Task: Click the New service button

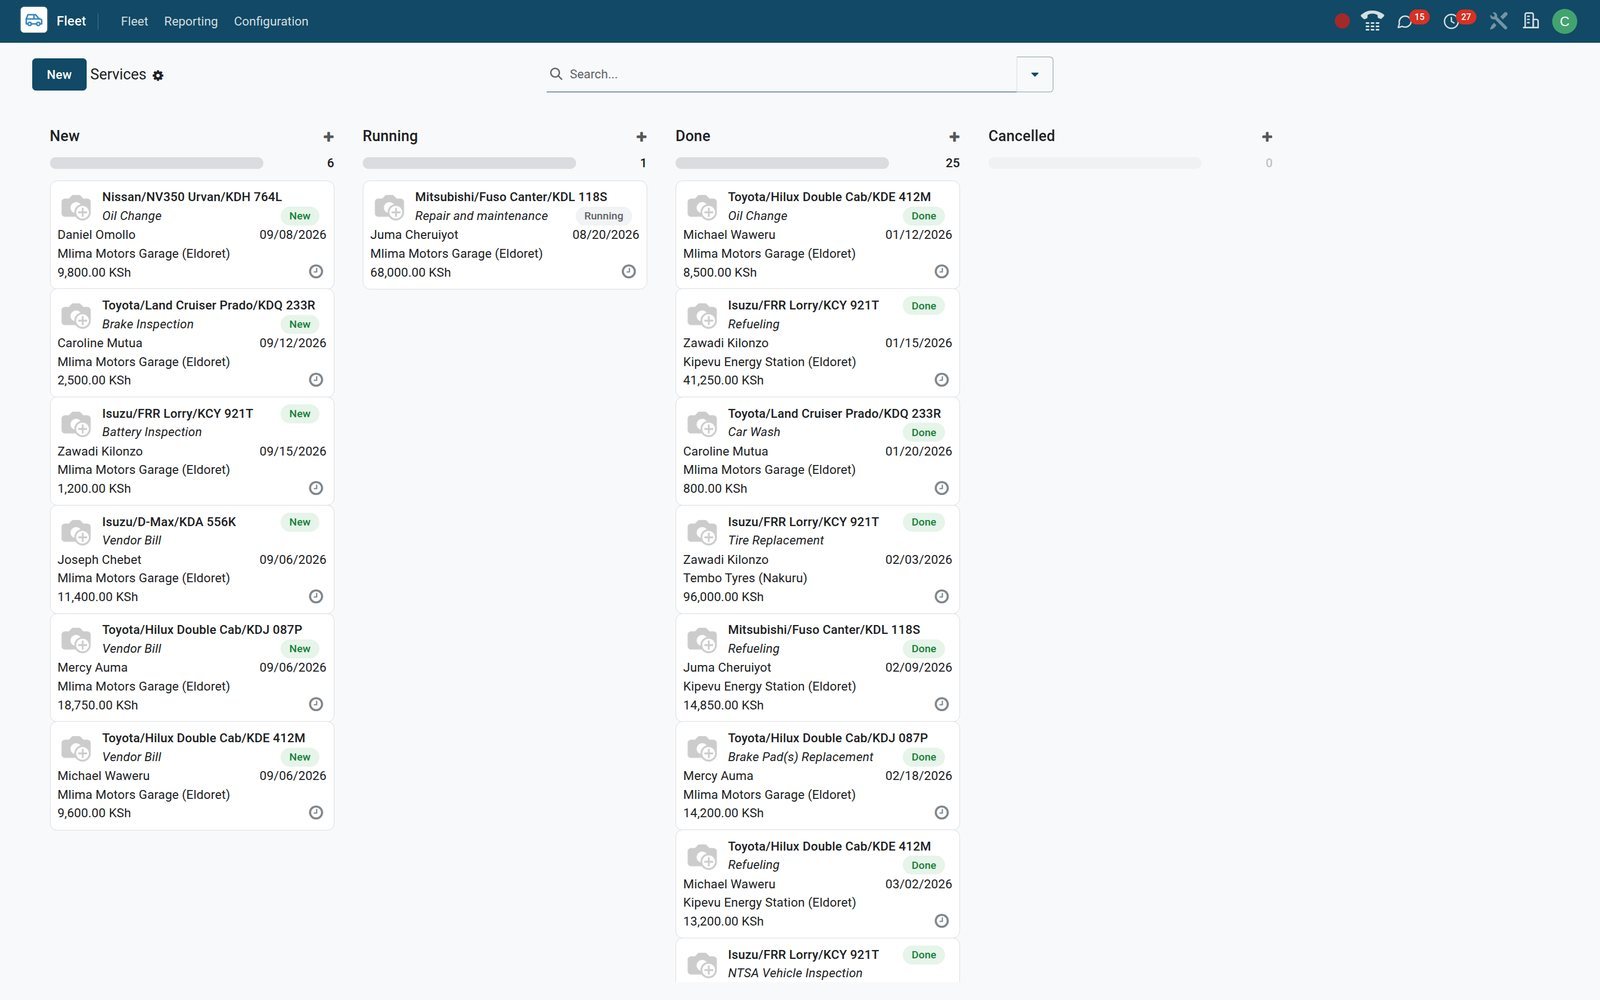Action: pyautogui.click(x=59, y=75)
